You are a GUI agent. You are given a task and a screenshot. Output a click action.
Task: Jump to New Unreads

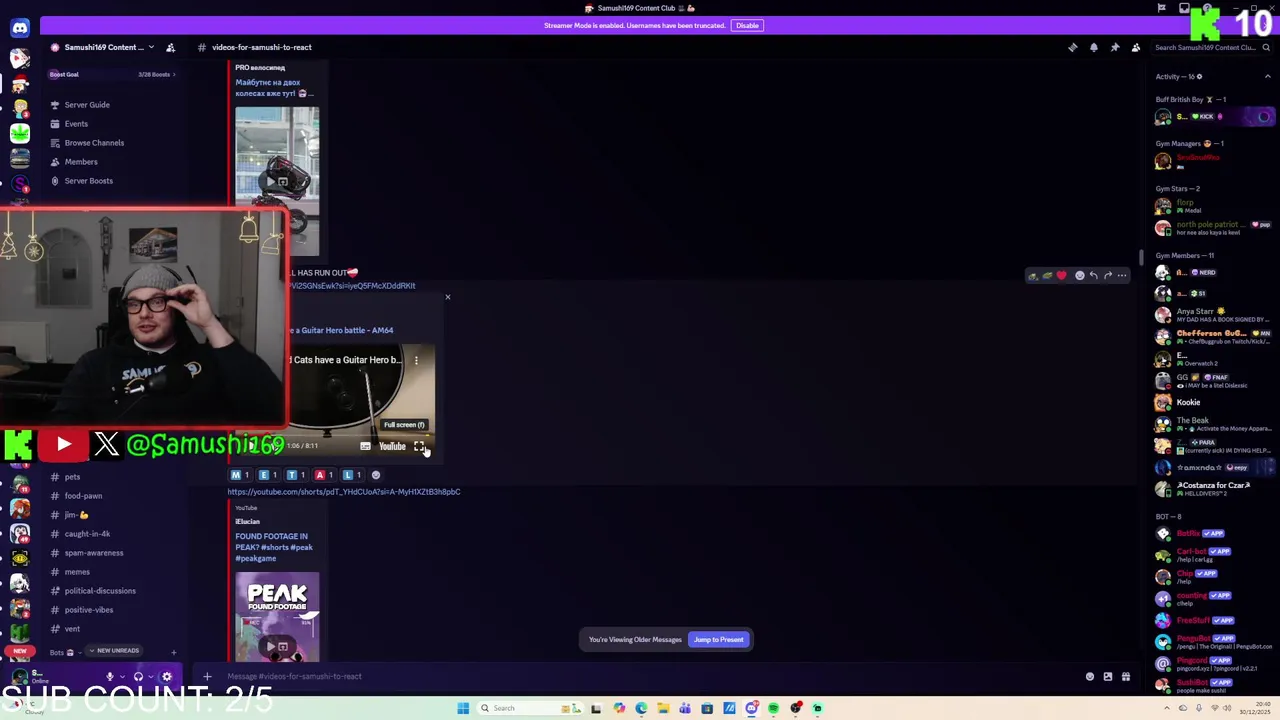(114, 651)
